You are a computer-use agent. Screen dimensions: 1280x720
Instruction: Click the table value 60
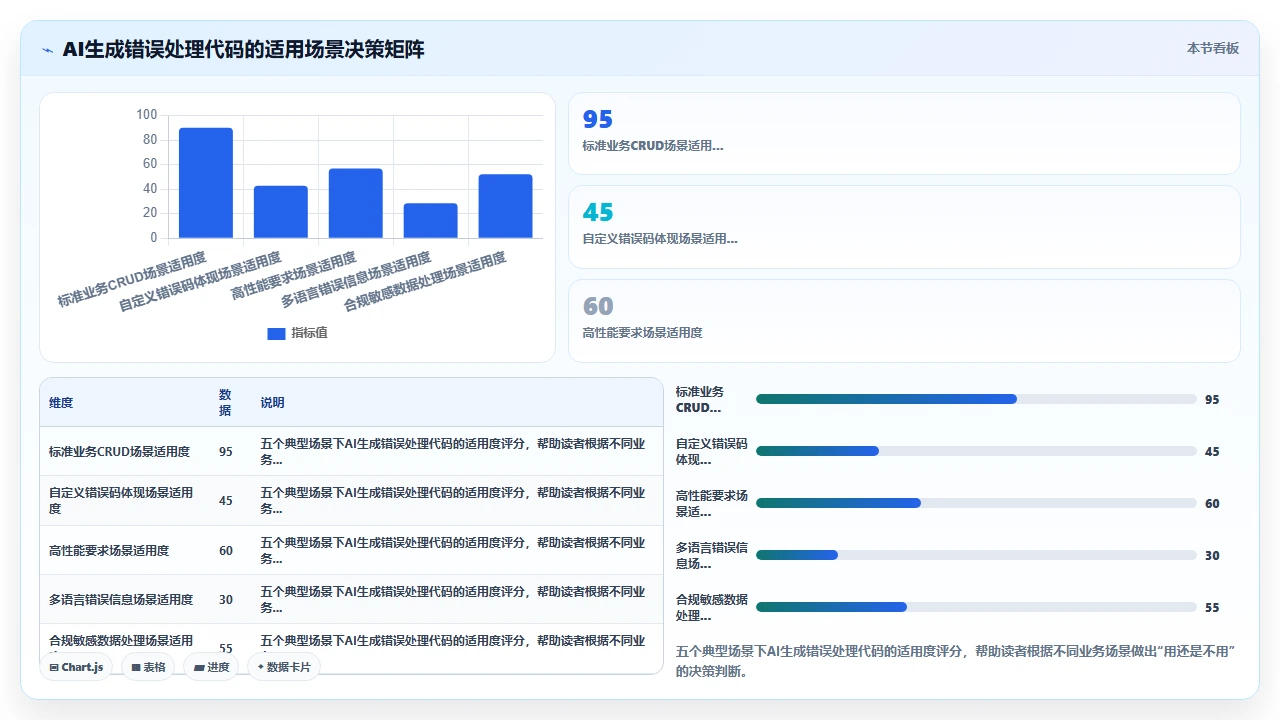point(226,551)
